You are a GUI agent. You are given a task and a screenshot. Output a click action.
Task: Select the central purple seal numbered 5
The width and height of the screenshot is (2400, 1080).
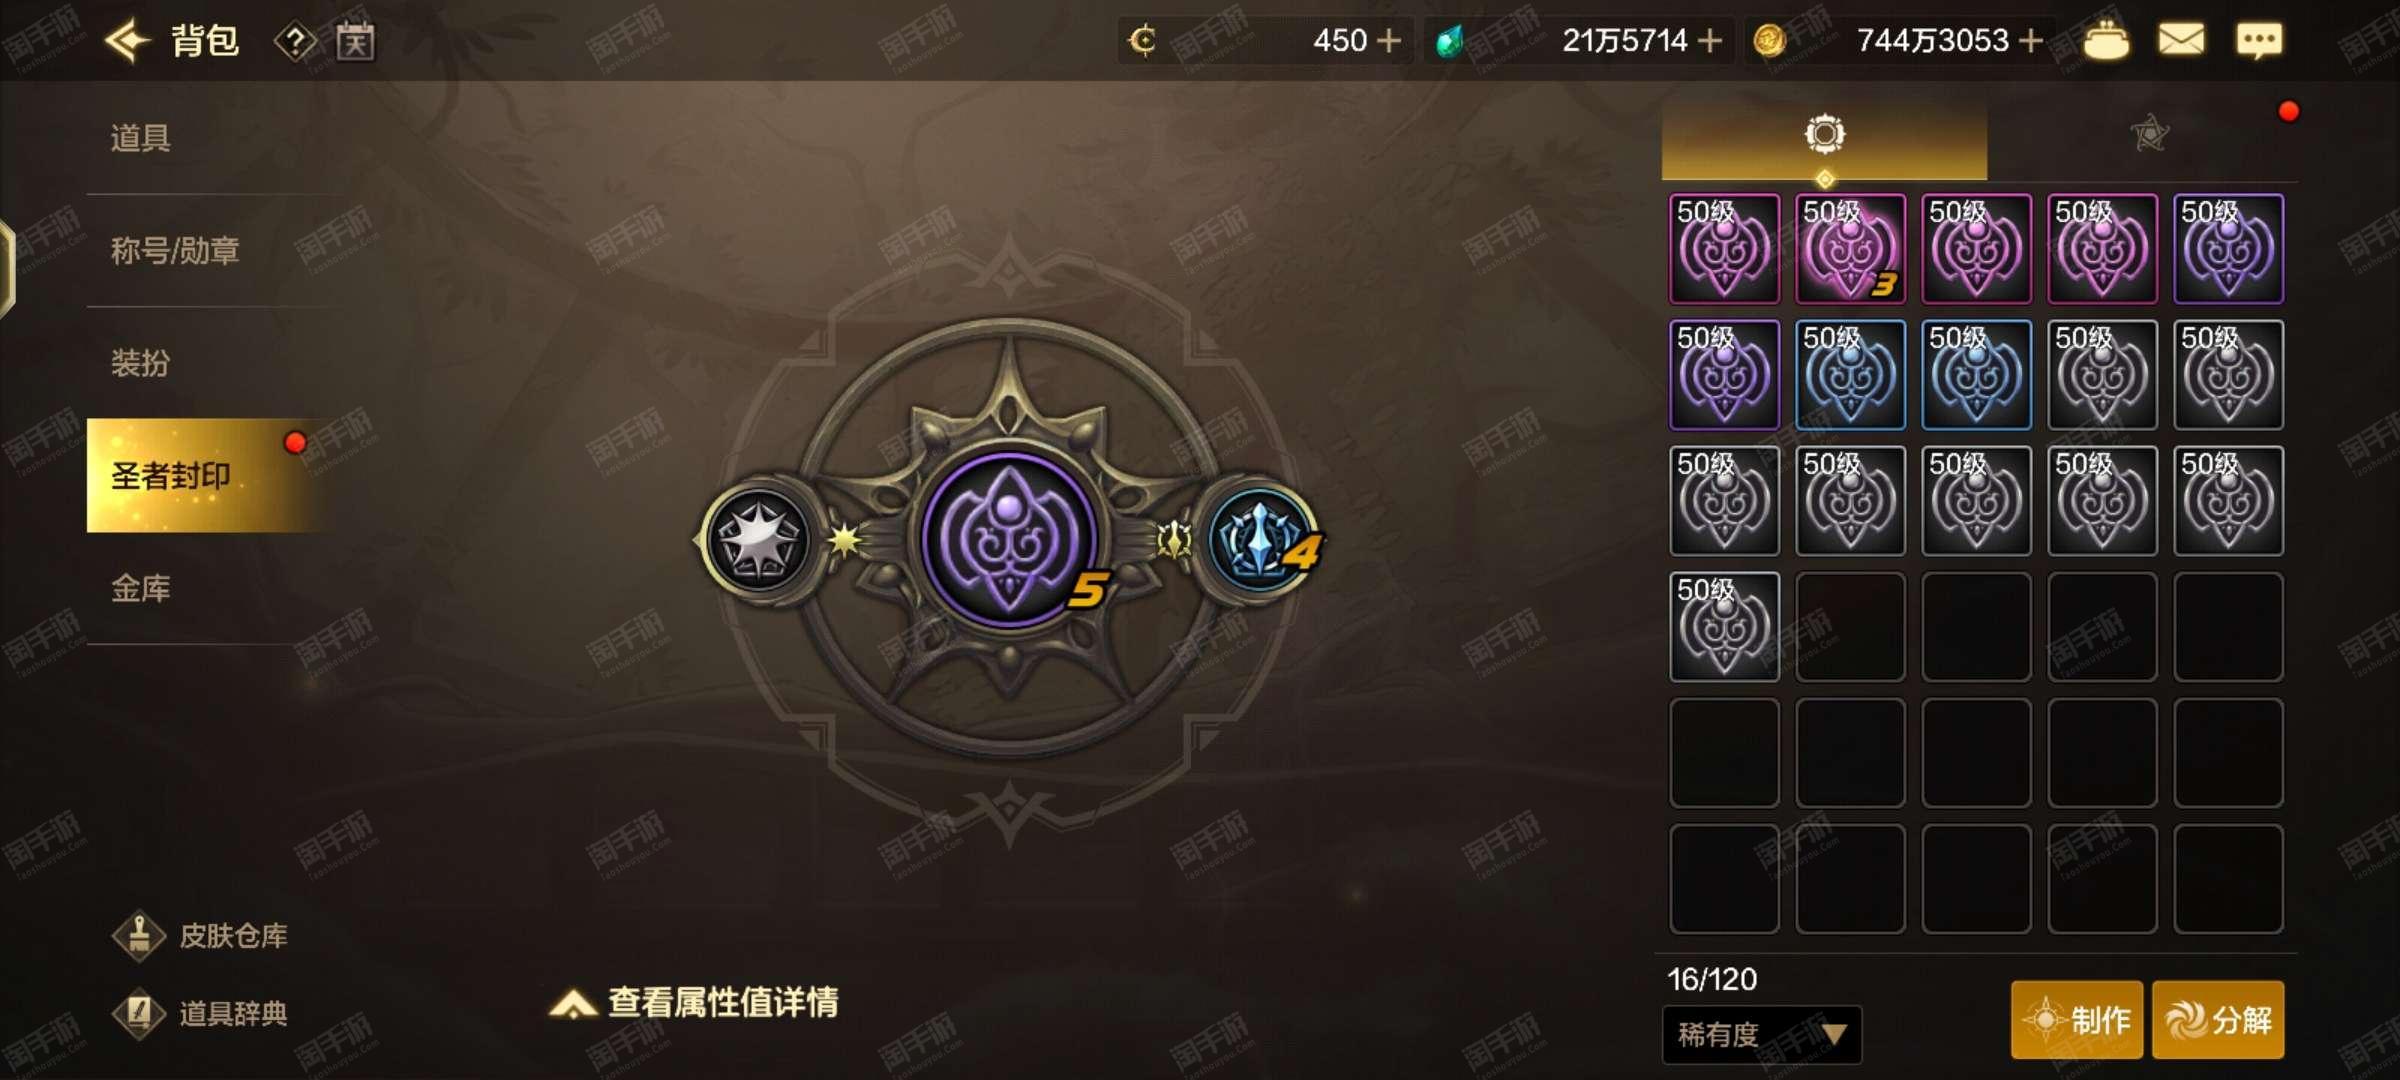coord(1009,540)
